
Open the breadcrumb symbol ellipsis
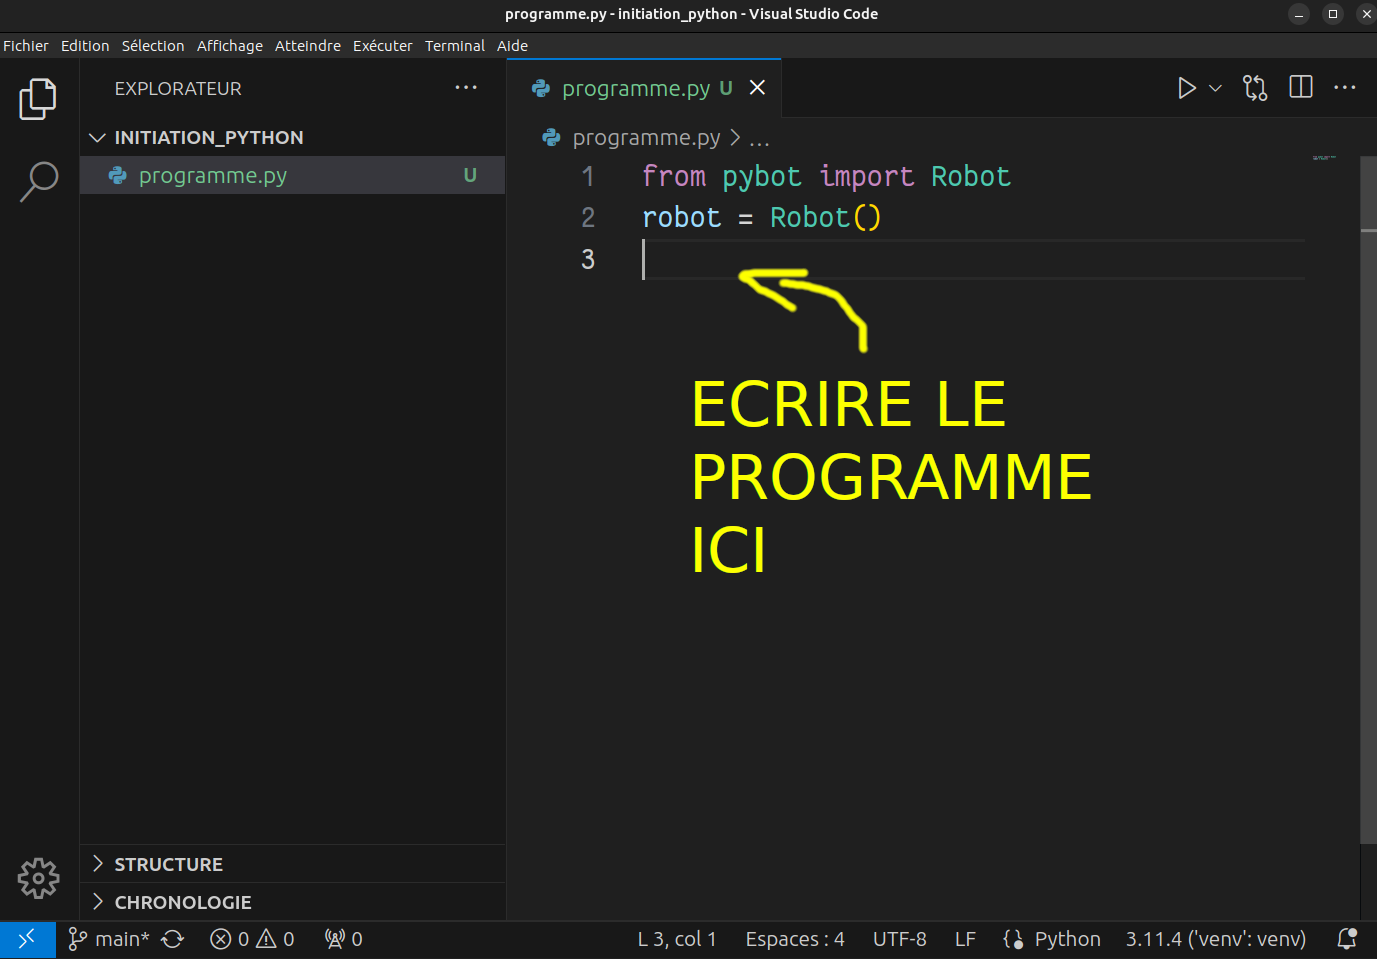pos(760,139)
